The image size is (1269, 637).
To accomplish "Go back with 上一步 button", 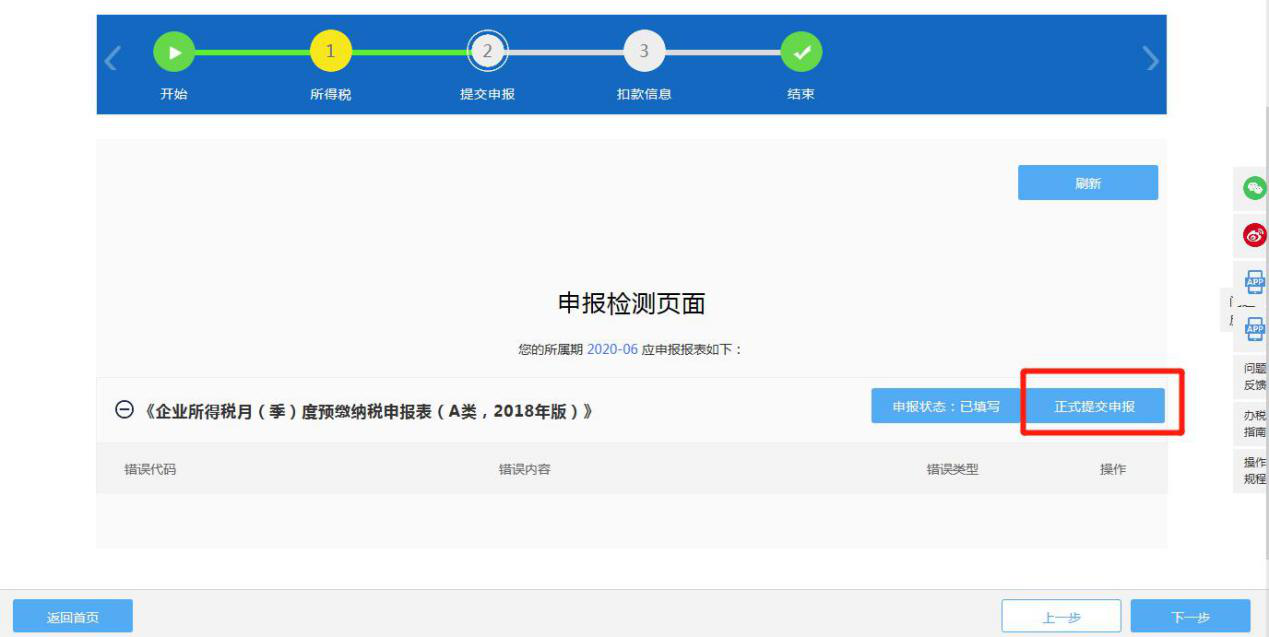I will pyautogui.click(x=1061, y=617).
